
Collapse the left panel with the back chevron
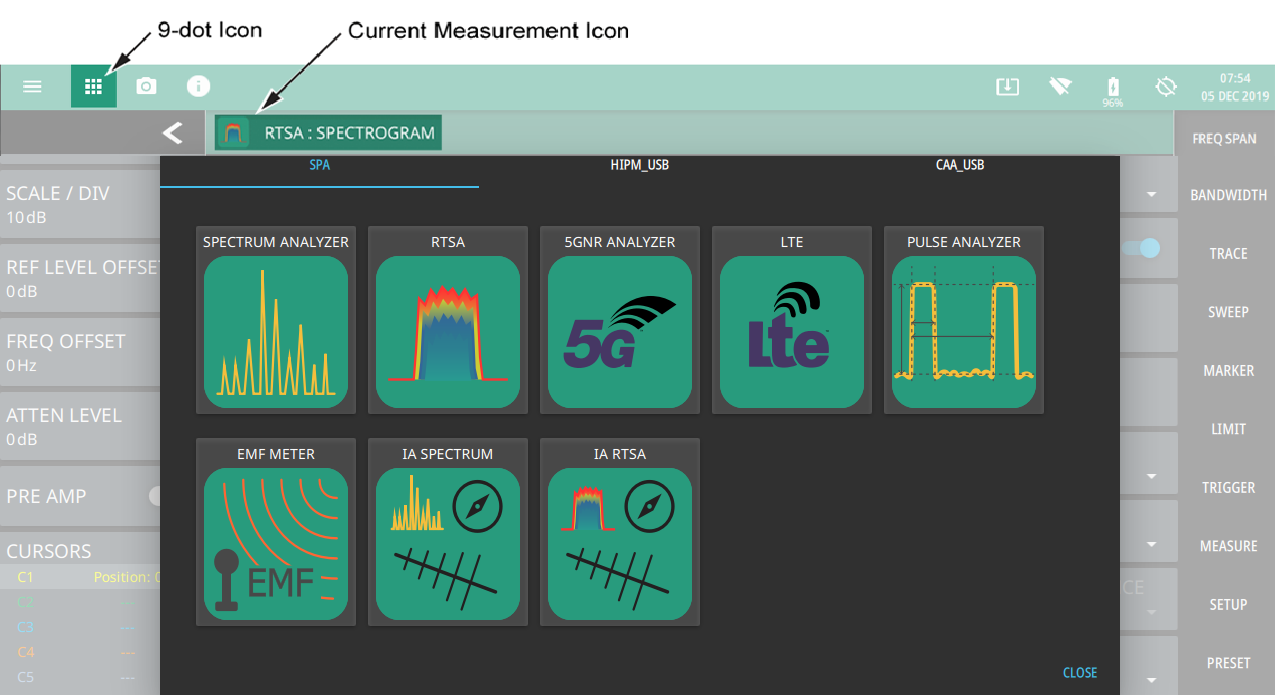click(x=173, y=132)
